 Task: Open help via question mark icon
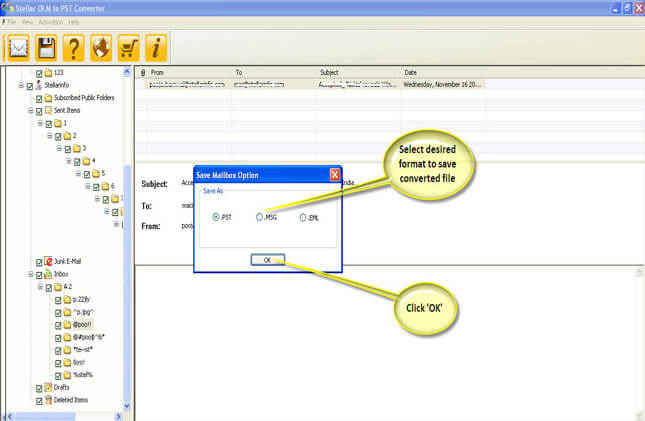tap(74, 48)
